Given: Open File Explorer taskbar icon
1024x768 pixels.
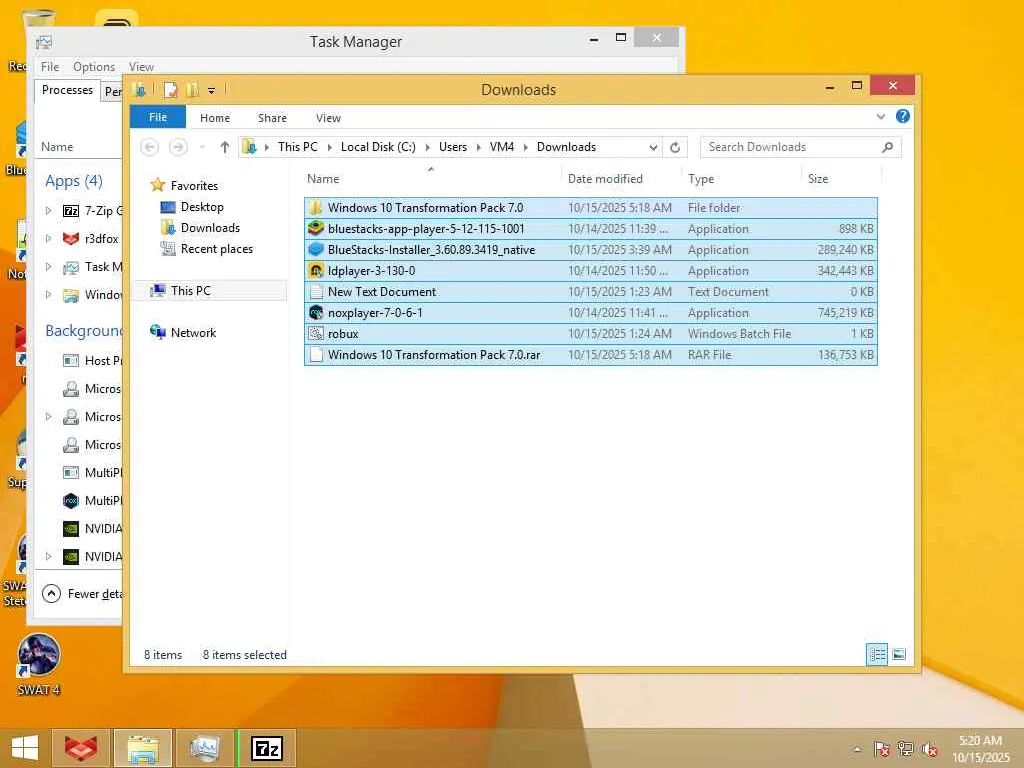Looking at the screenshot, I should pos(143,748).
